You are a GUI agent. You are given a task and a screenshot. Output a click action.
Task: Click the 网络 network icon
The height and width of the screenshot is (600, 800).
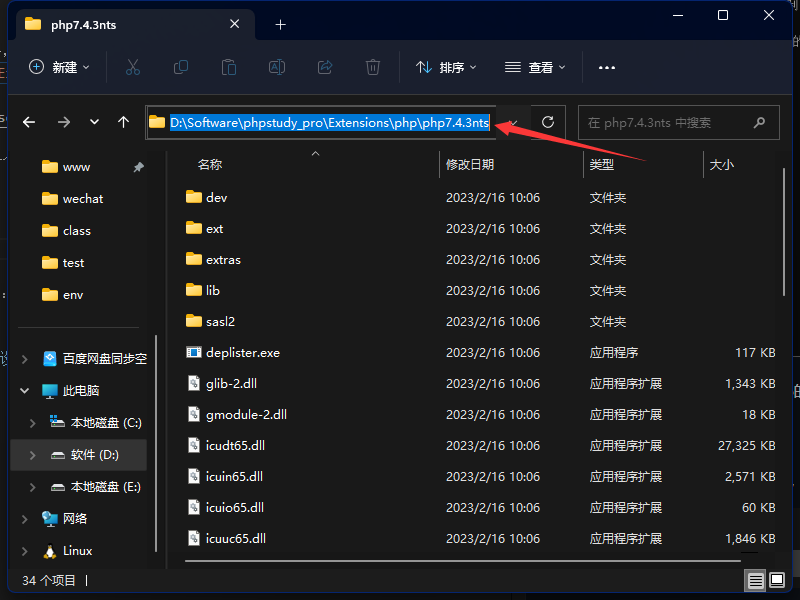49,519
